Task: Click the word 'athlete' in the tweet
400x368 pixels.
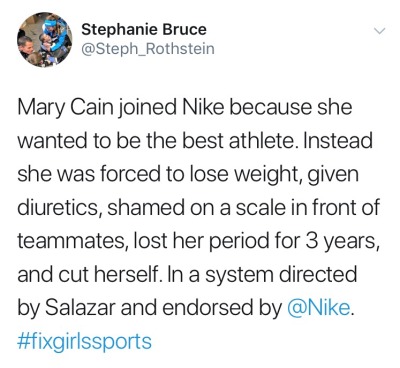Action: (262, 141)
